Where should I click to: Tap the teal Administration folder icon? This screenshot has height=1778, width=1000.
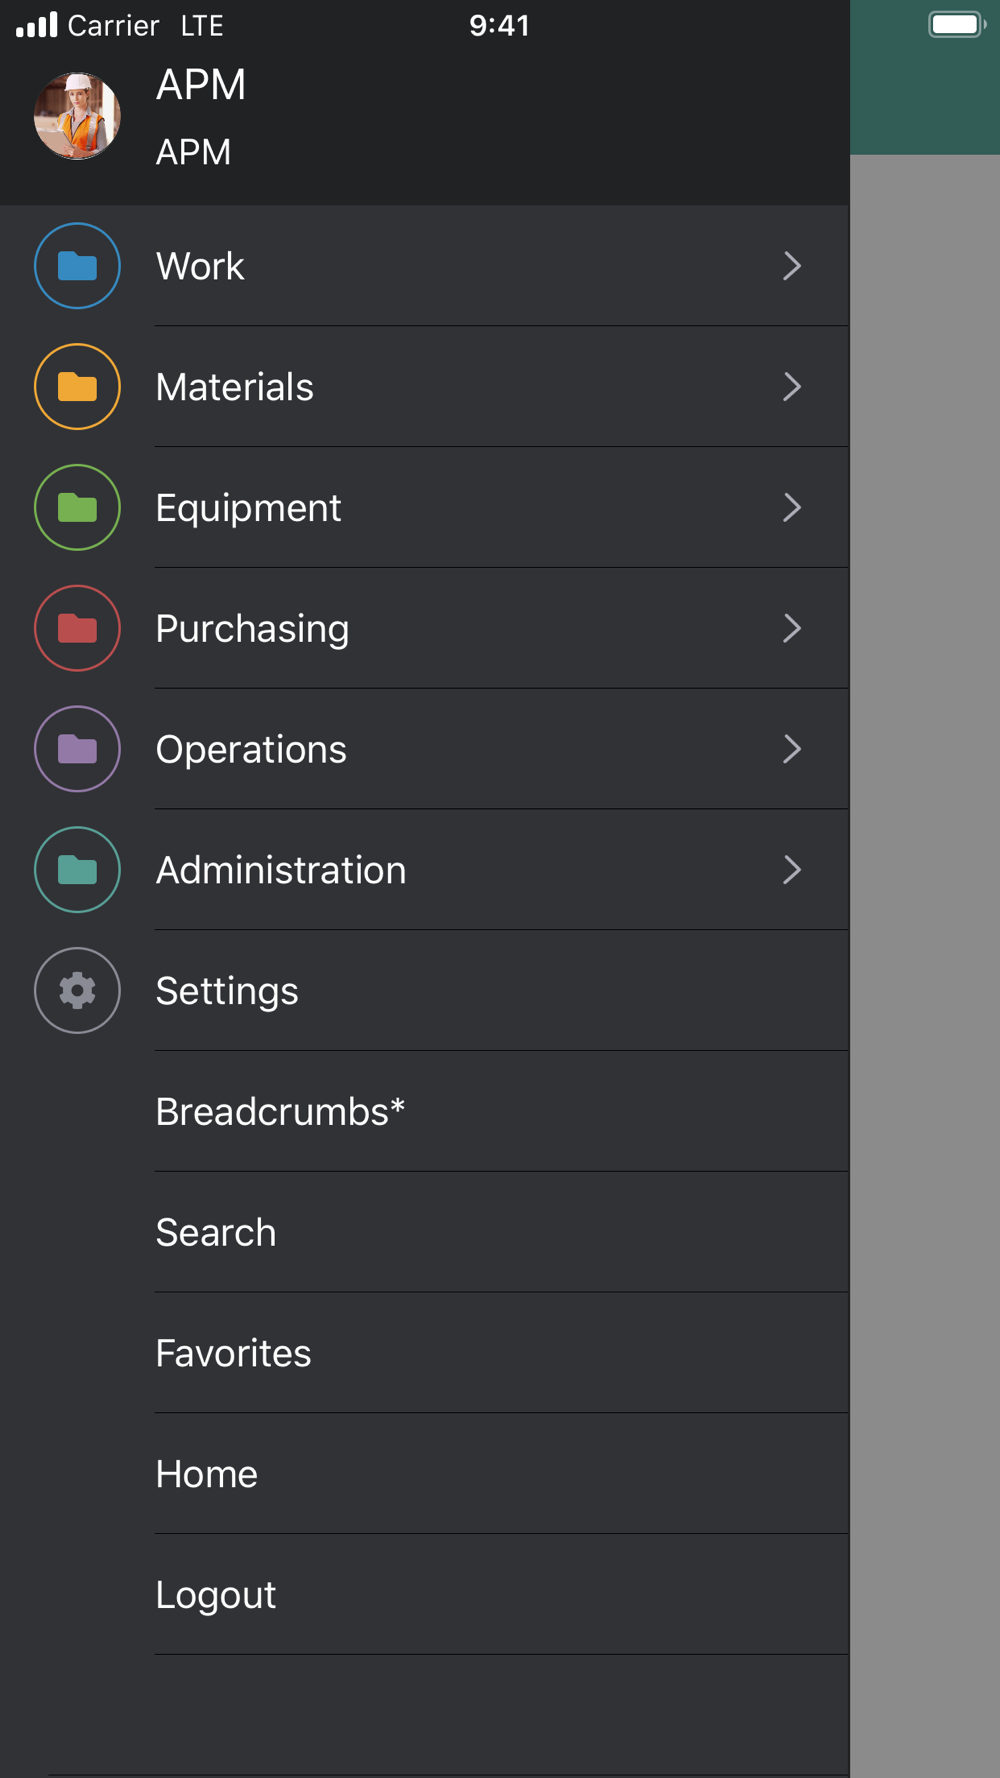77,870
